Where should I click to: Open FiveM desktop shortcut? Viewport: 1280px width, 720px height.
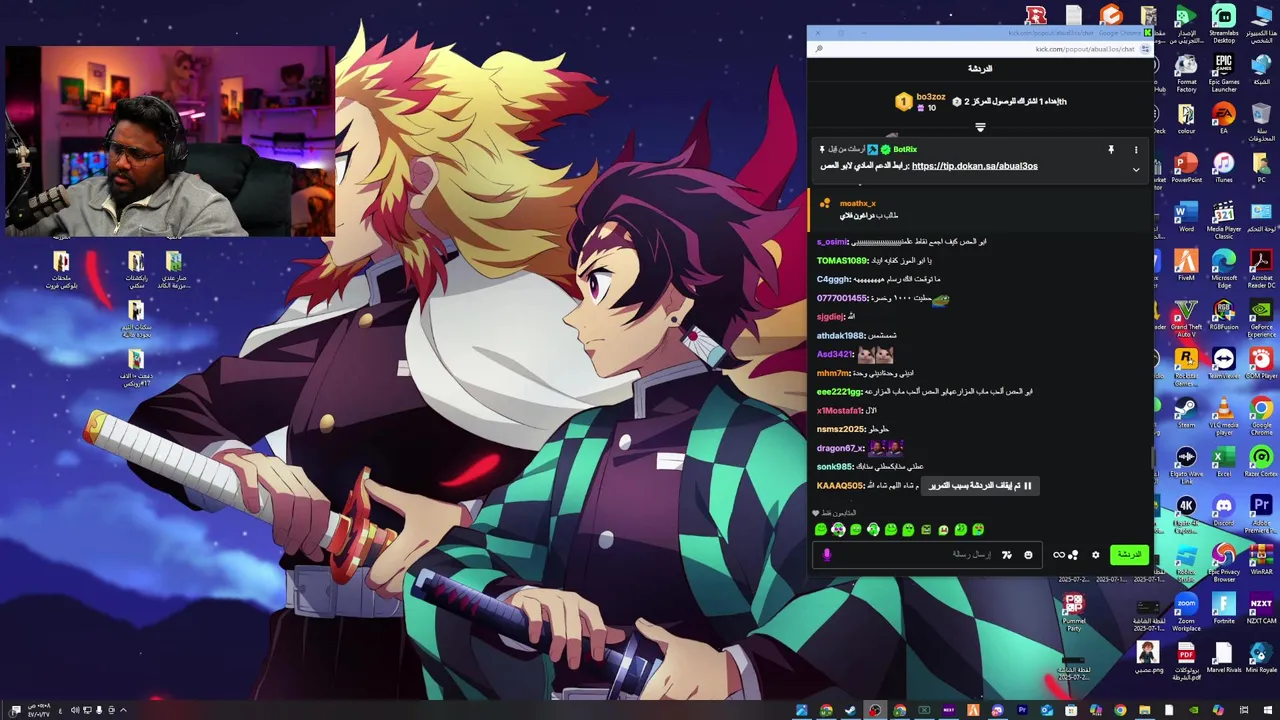click(x=1186, y=265)
